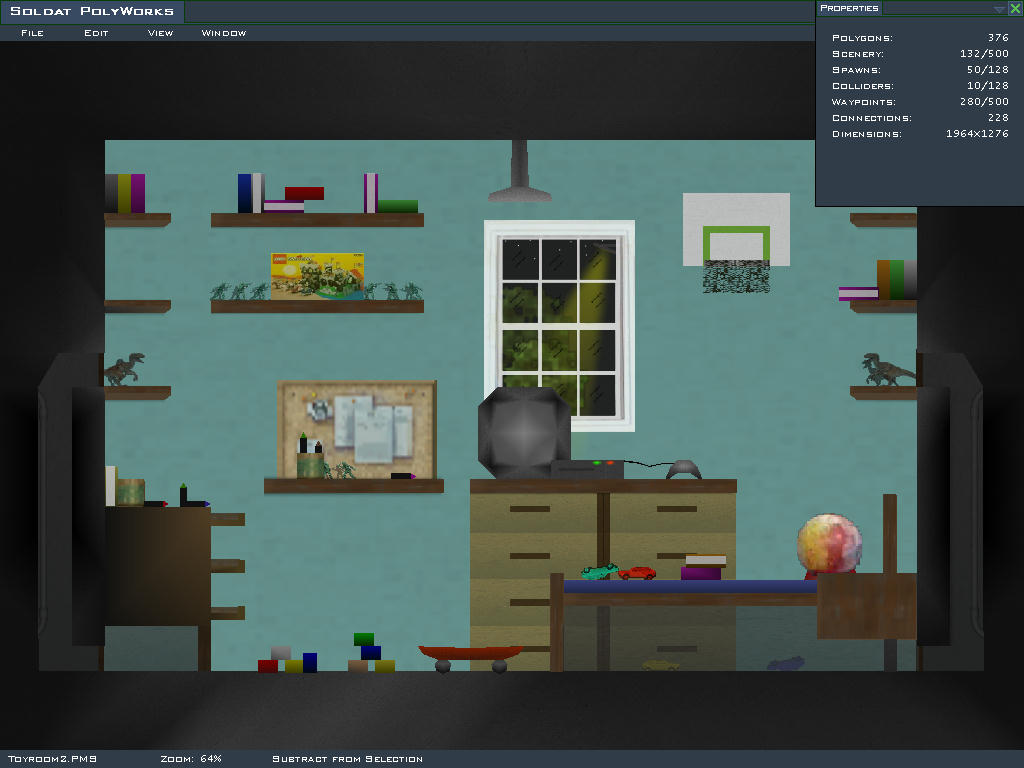Select the cork bulletin board scenery
Screen dimensions: 1024x768
pyautogui.click(x=357, y=428)
